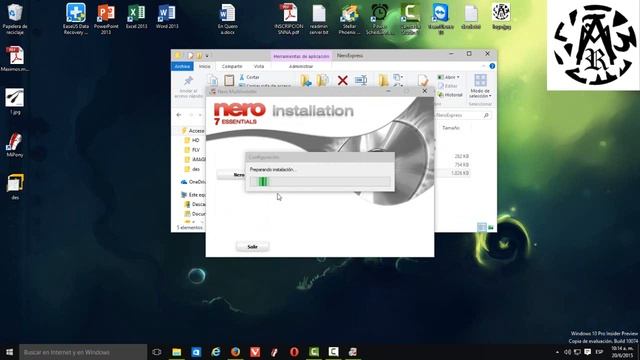
Task: Show hidden system tray icons arrow
Action: point(557,352)
